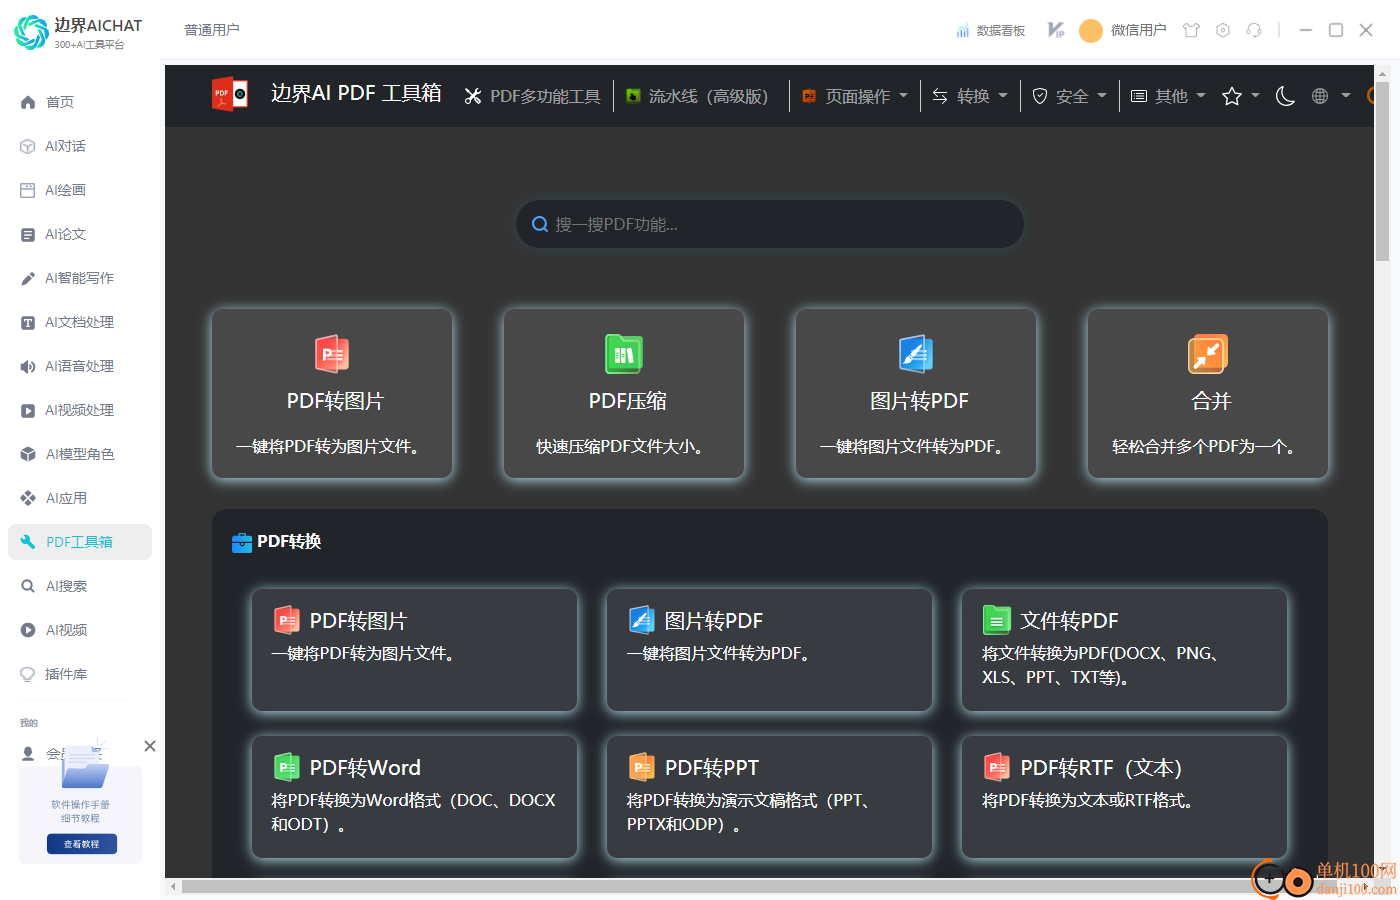Click the 查看教程 button
This screenshot has height=900, width=1400.
tap(81, 844)
